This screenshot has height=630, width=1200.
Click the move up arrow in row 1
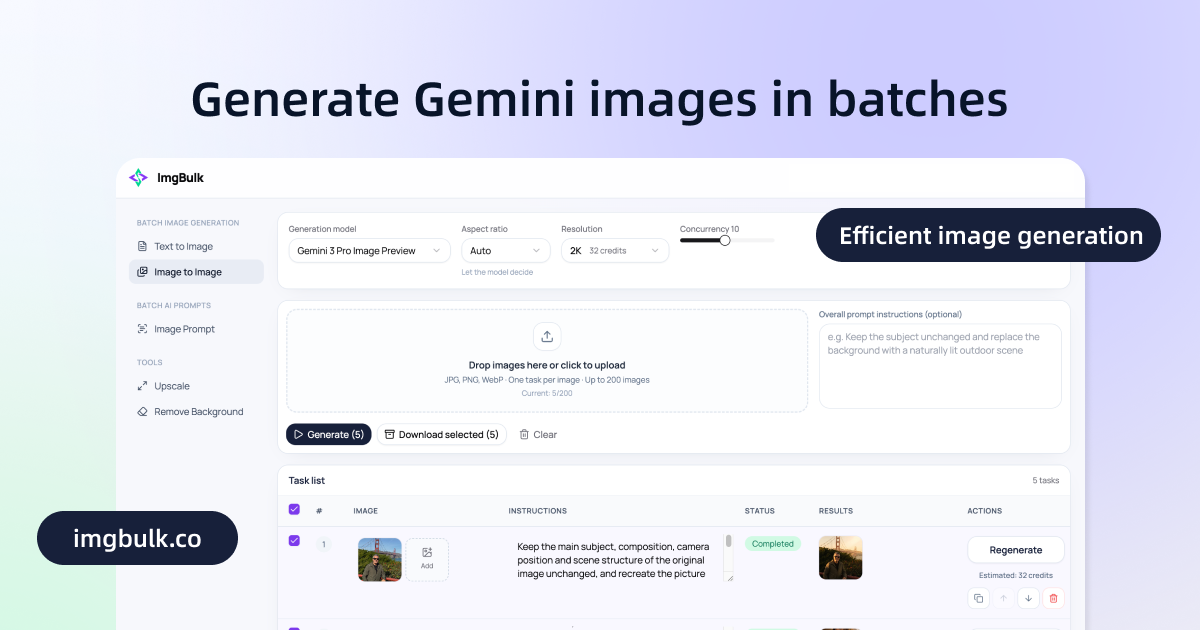pos(1003,598)
